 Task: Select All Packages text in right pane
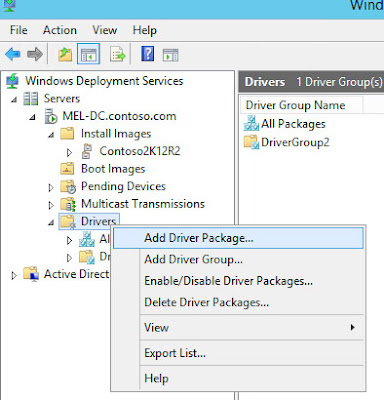[293, 124]
